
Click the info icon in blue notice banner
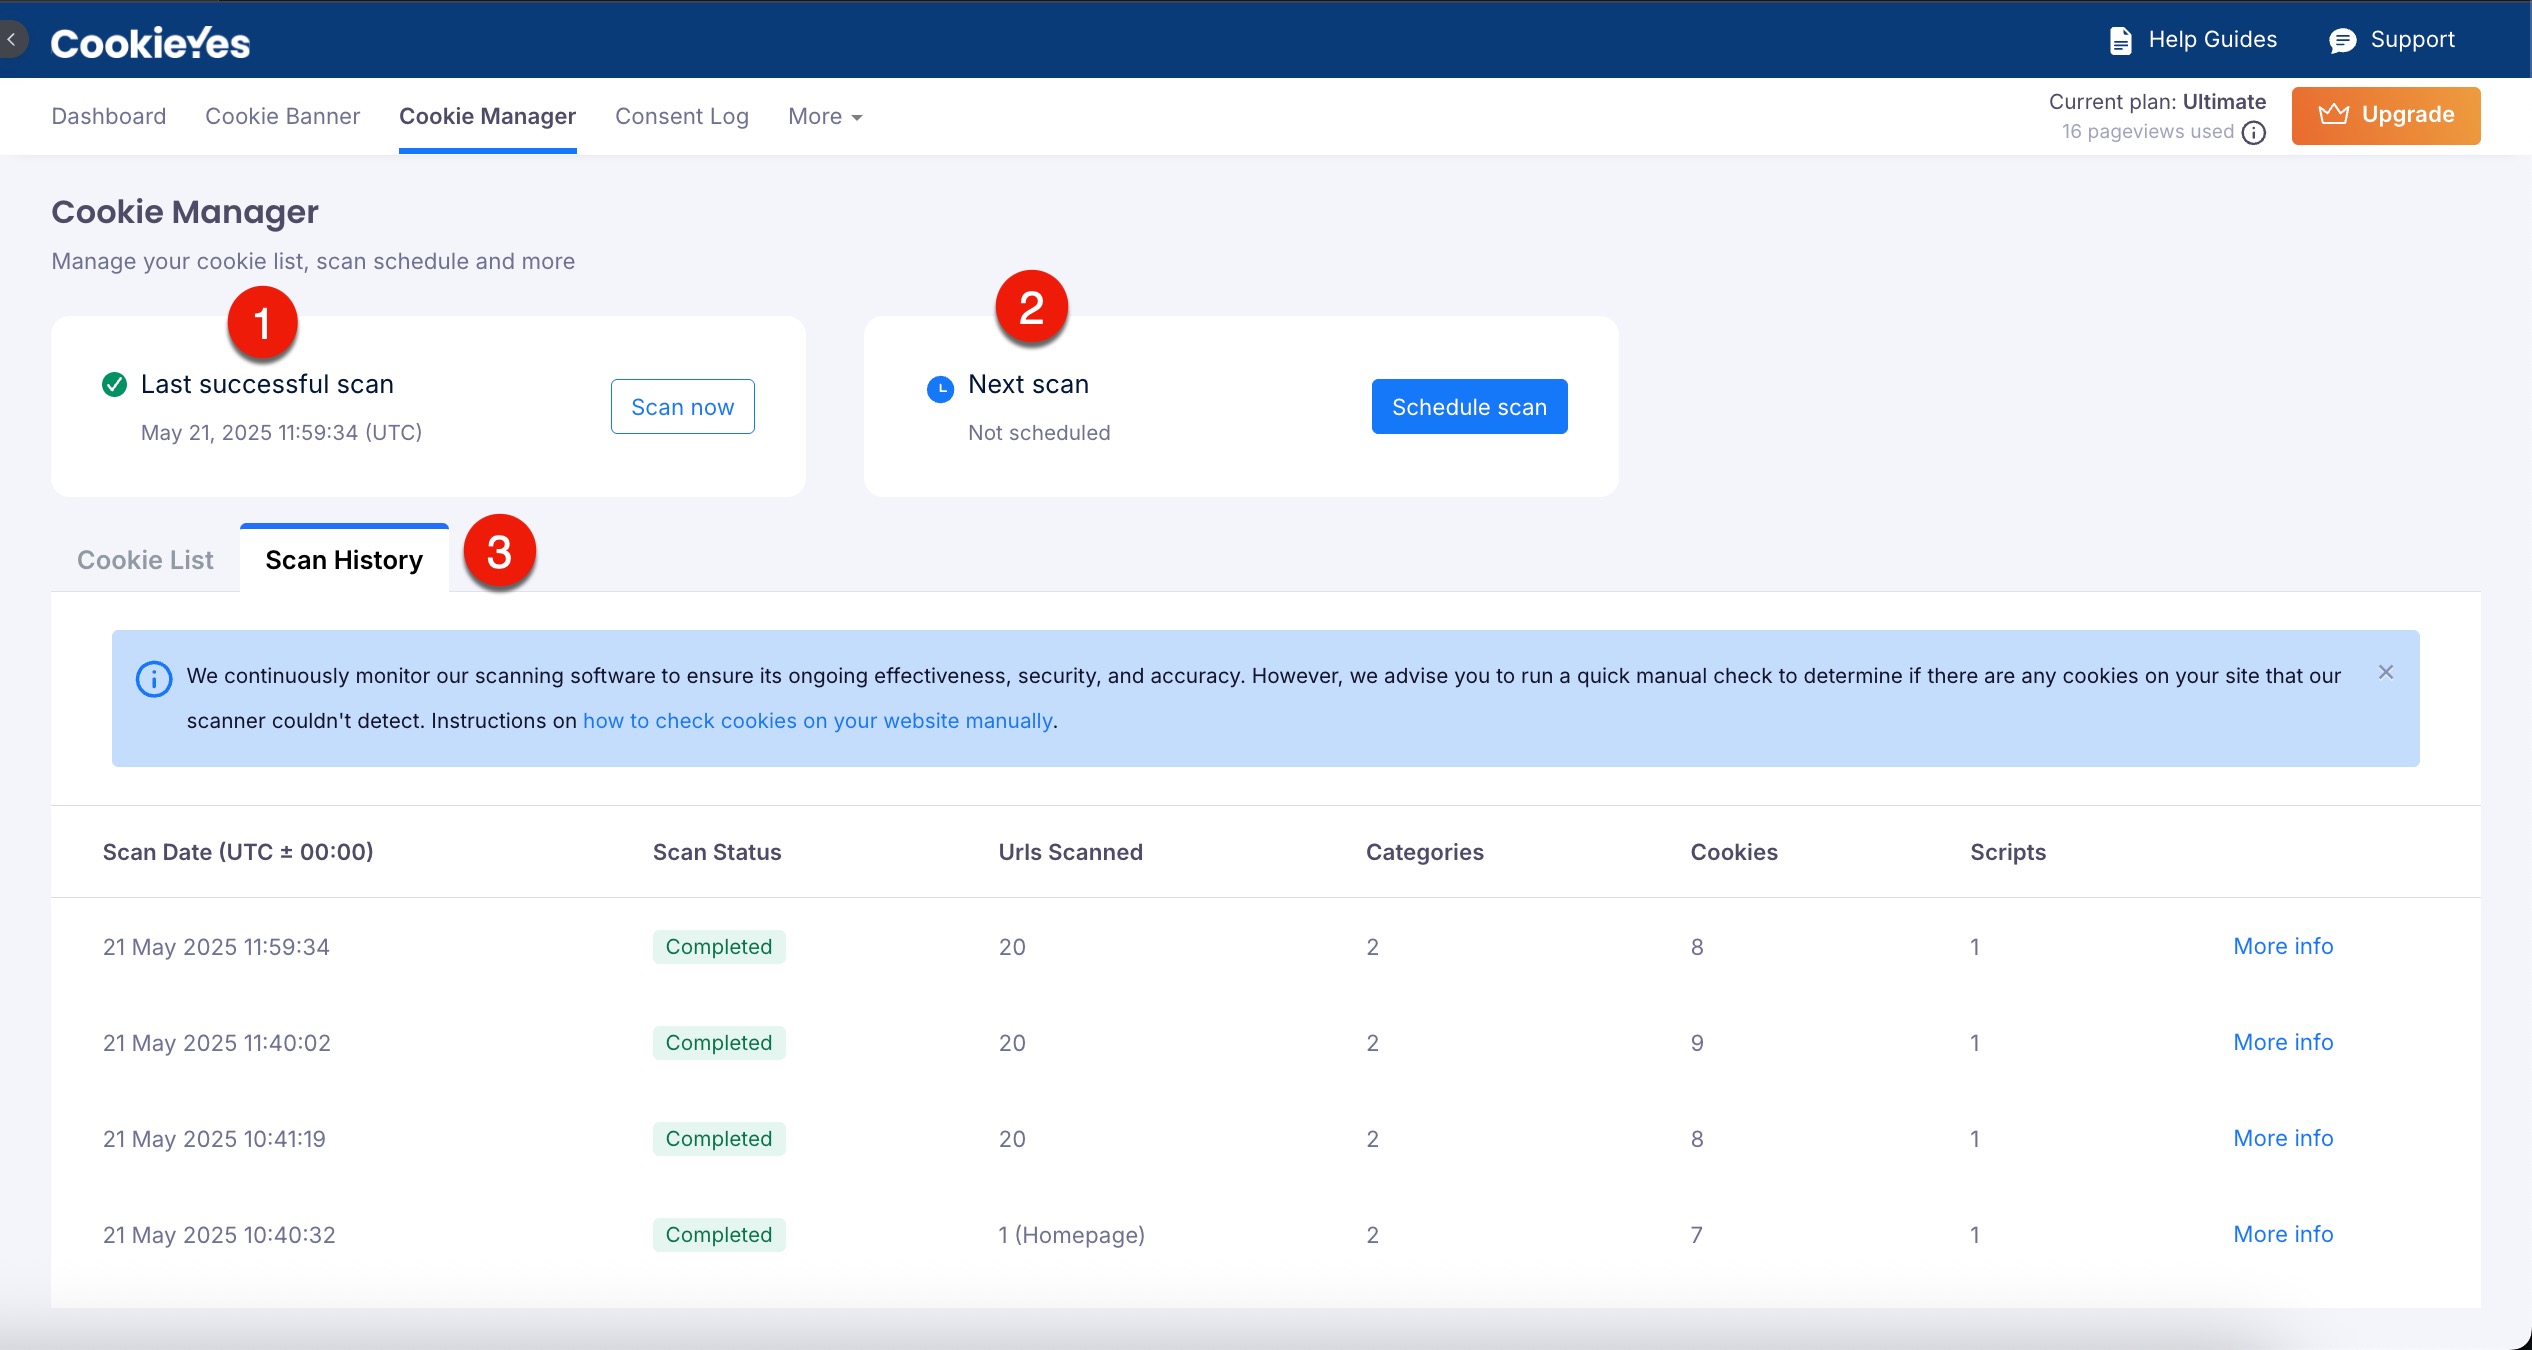click(154, 679)
